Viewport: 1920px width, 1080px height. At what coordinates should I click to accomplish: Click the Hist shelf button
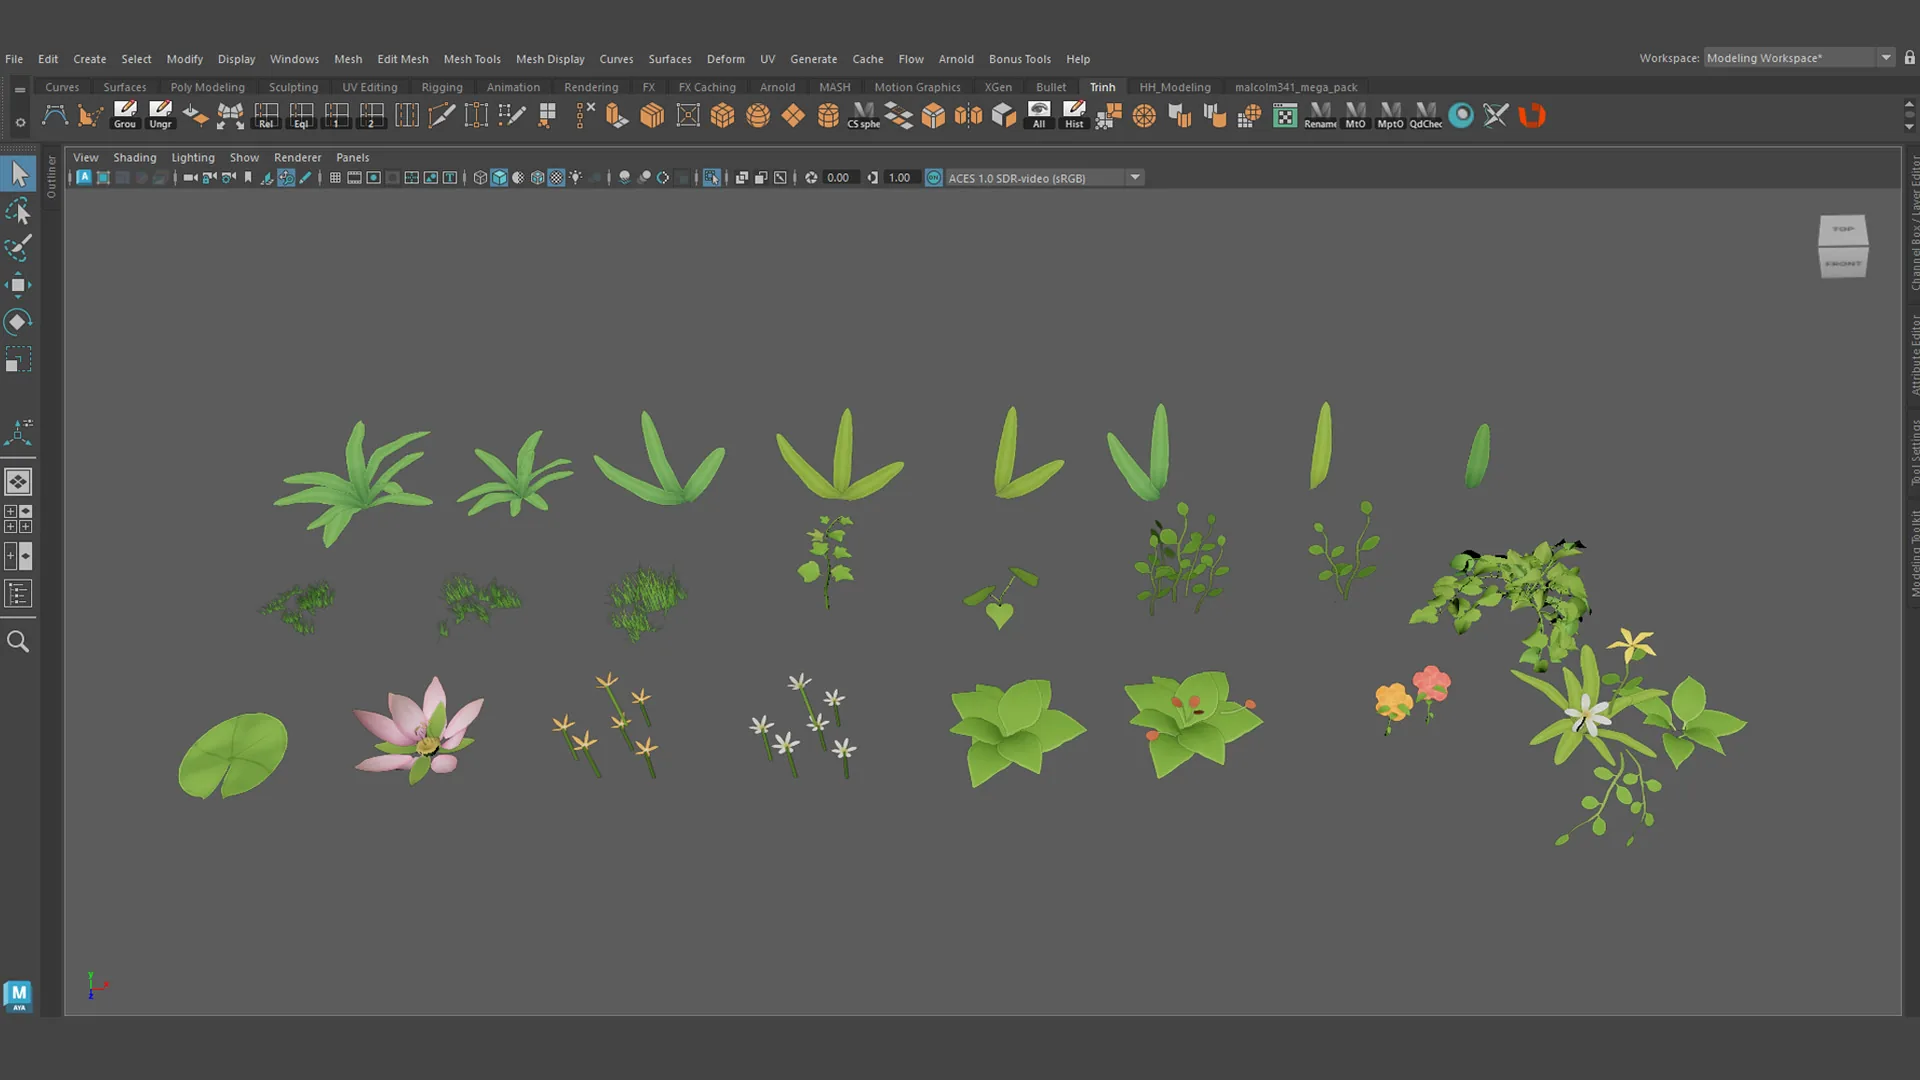(x=1074, y=115)
